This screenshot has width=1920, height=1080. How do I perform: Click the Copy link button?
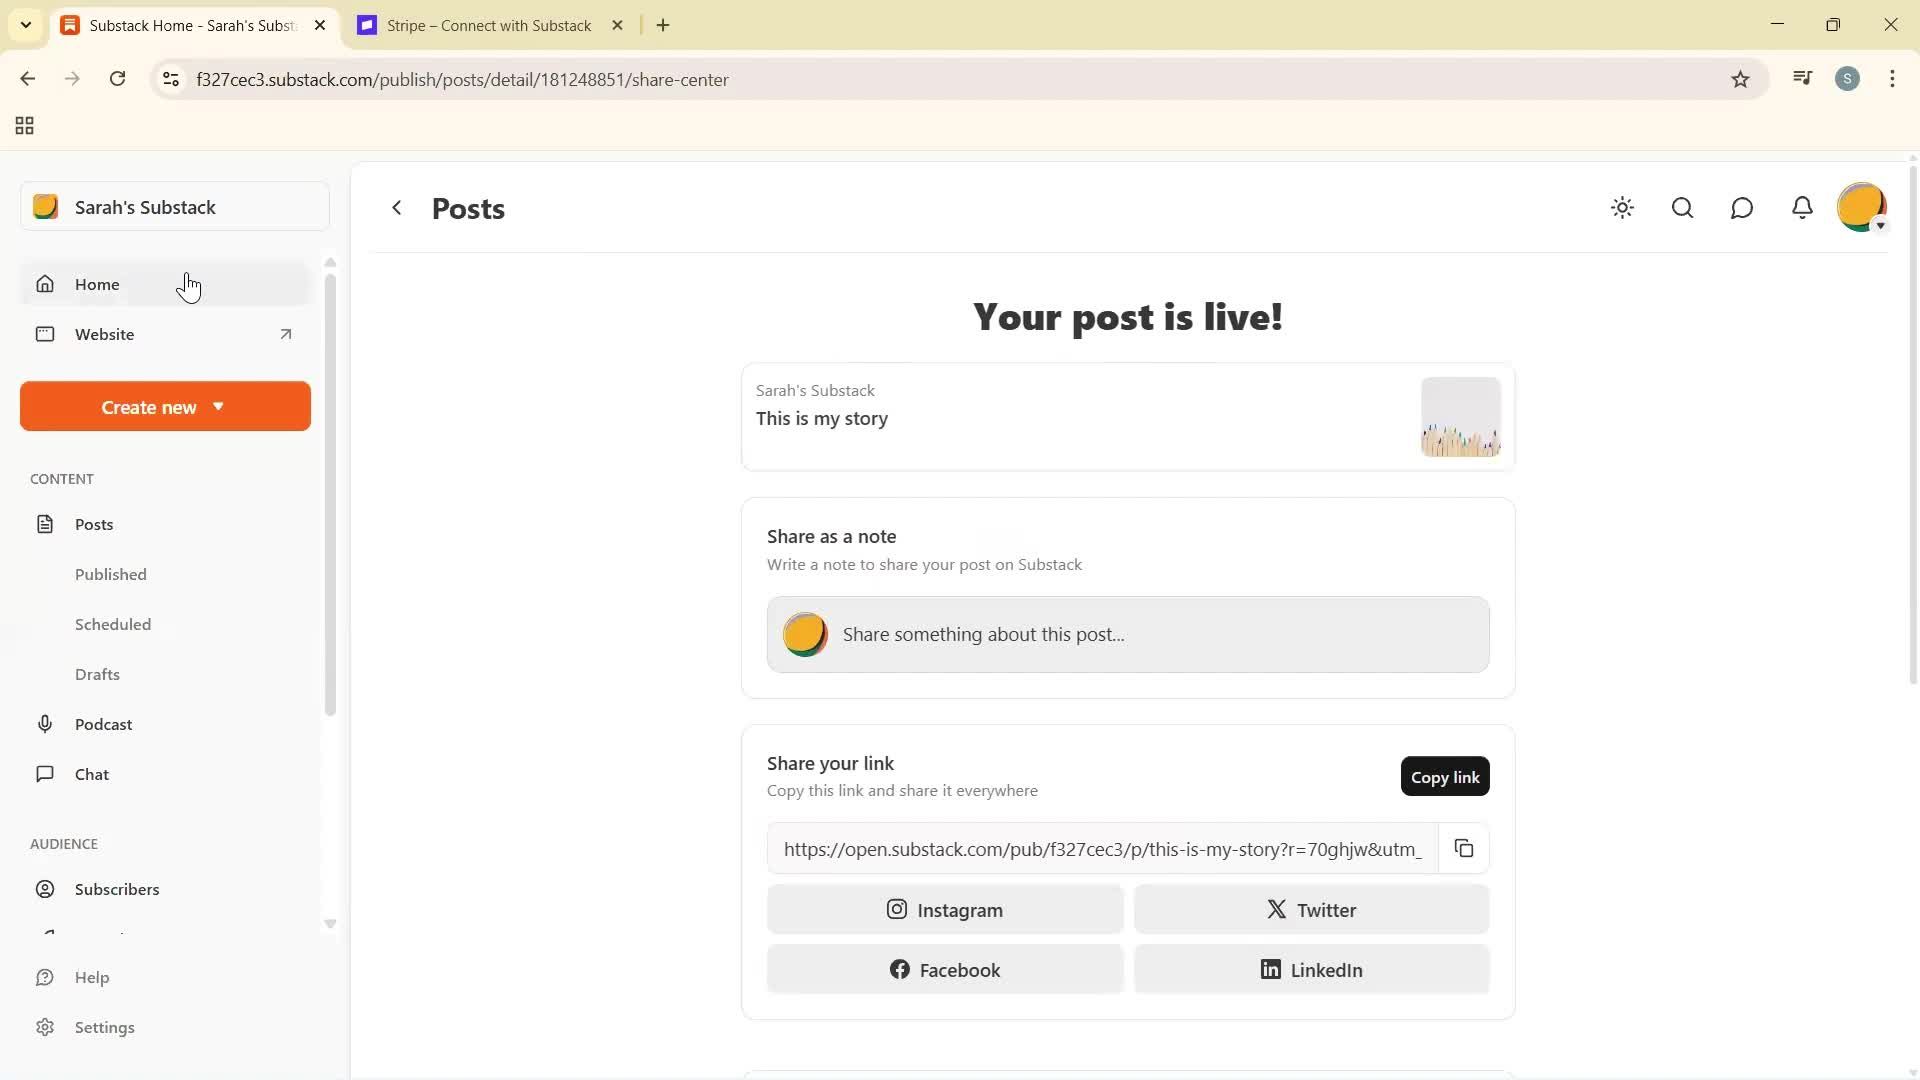click(1445, 776)
